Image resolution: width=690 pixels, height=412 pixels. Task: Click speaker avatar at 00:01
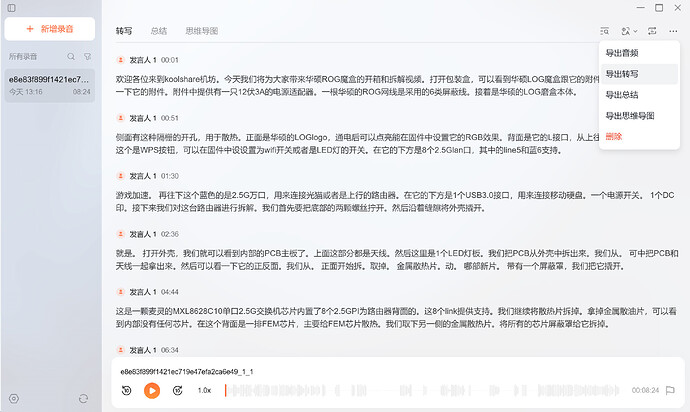121,60
